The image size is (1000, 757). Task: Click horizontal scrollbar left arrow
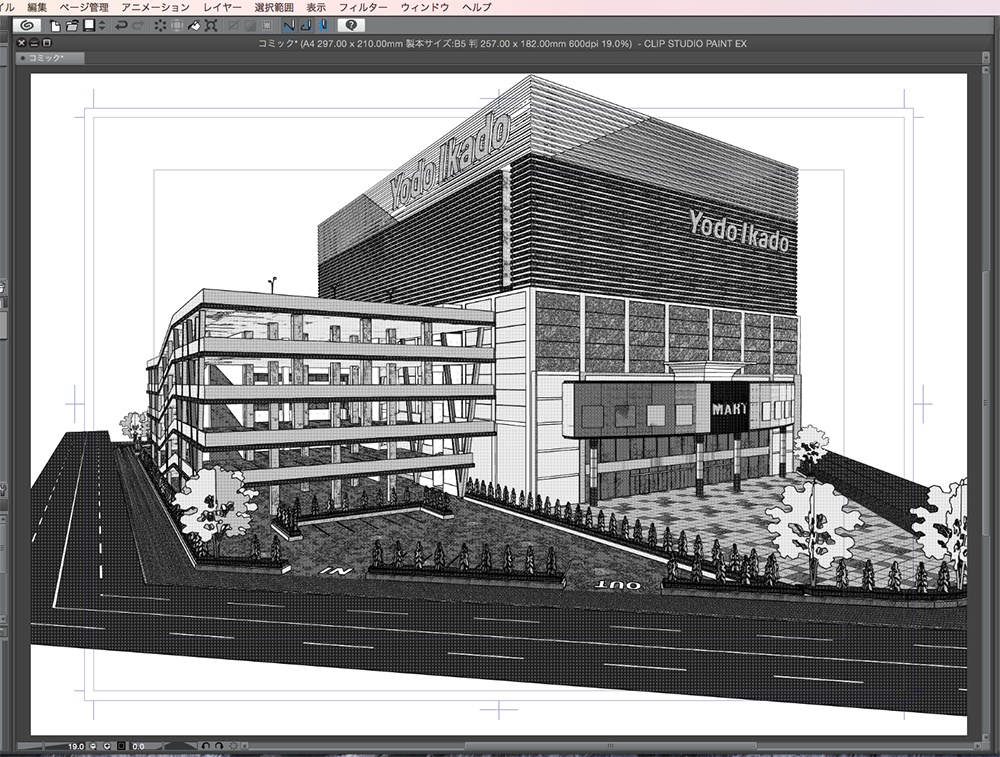pyautogui.click(x=245, y=746)
